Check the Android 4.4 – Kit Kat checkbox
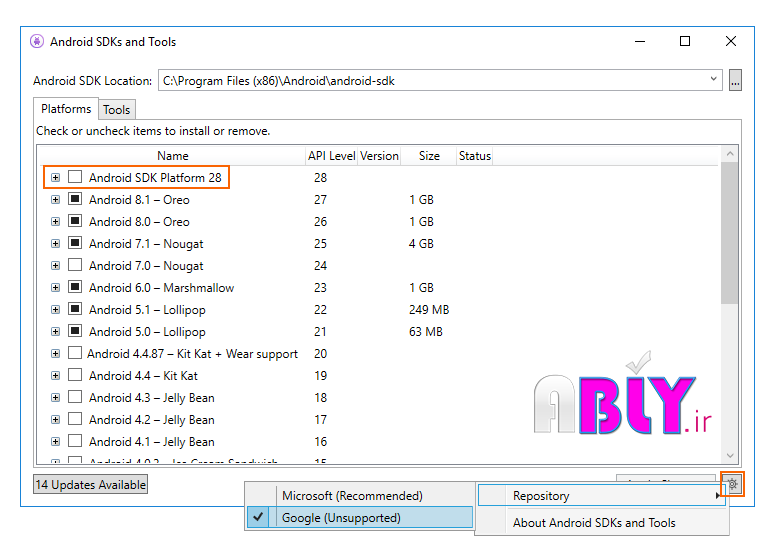The image size is (782, 558). 75,375
